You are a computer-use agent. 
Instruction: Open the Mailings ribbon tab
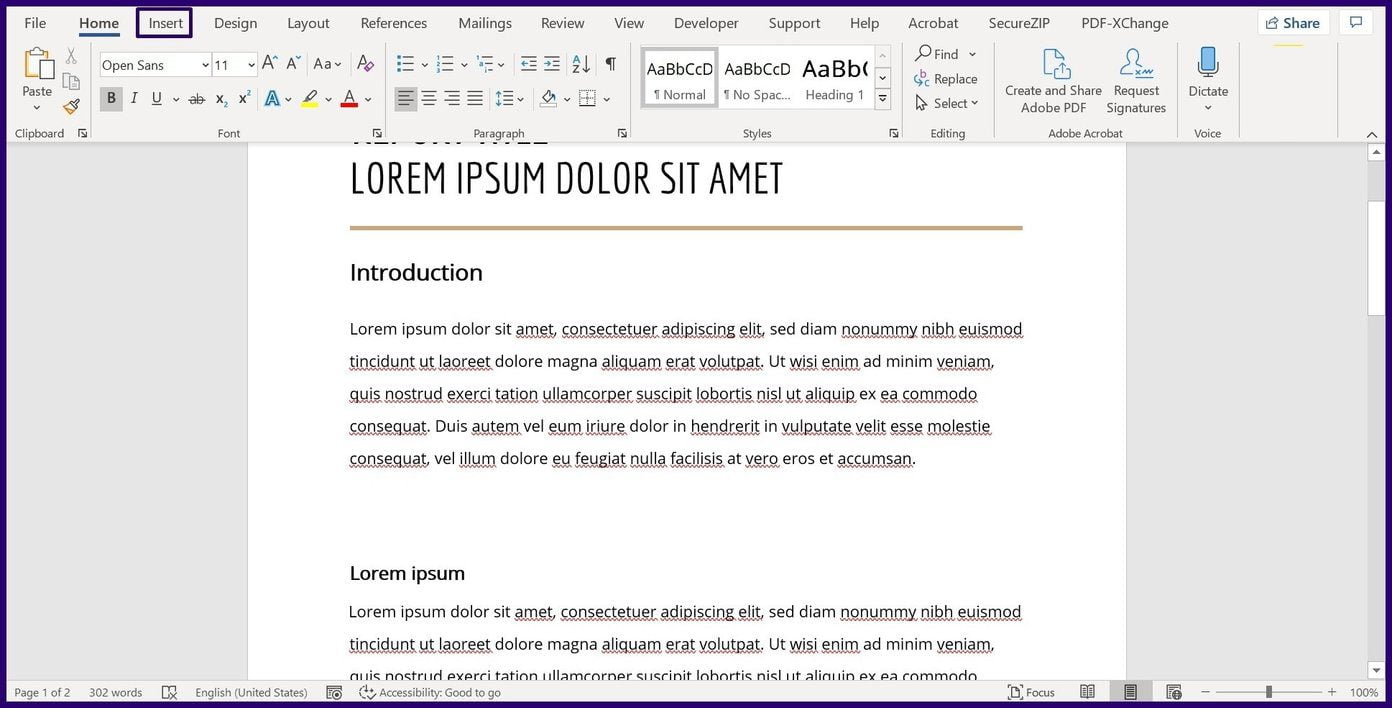[484, 22]
